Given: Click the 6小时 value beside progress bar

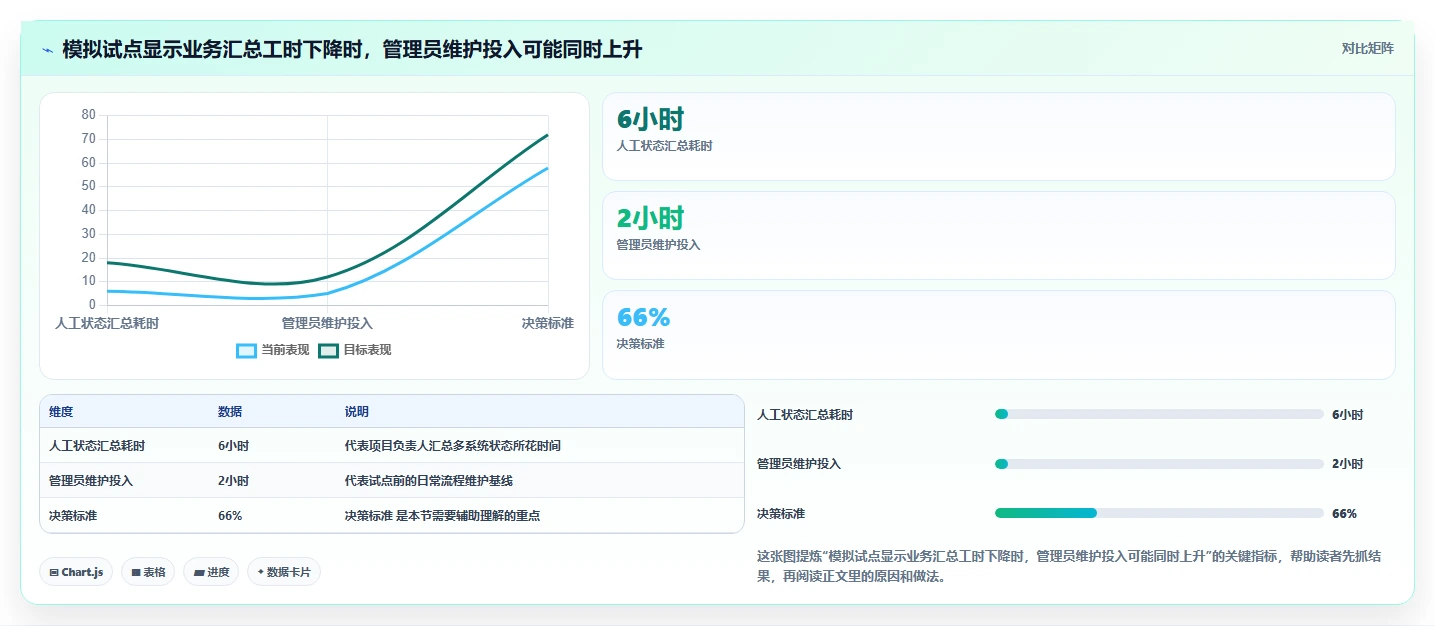Looking at the screenshot, I should click(1347, 414).
